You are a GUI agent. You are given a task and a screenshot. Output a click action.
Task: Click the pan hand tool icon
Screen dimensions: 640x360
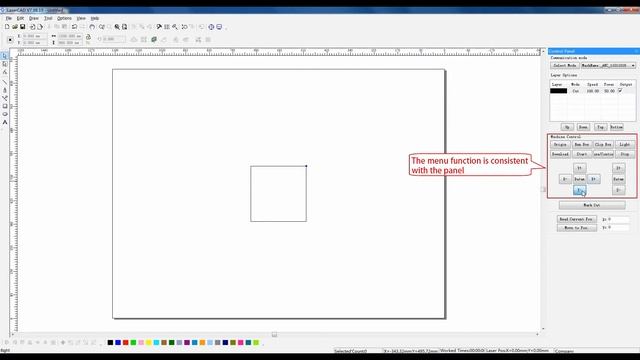(x=92, y=27)
